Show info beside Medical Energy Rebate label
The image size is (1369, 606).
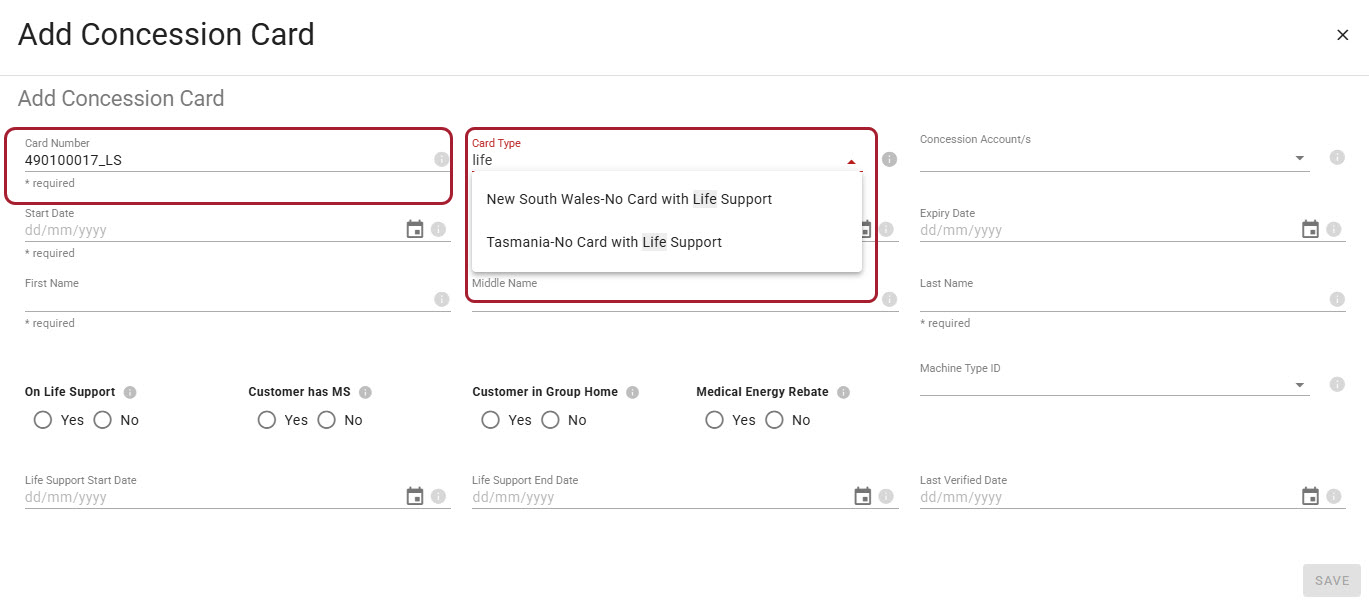843,392
